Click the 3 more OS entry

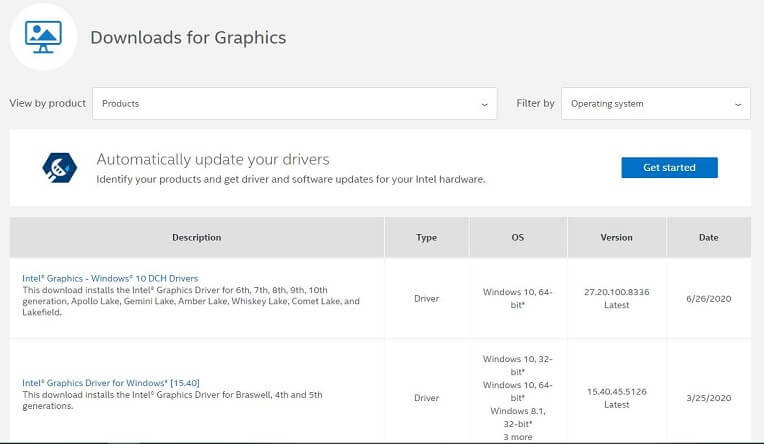517,437
